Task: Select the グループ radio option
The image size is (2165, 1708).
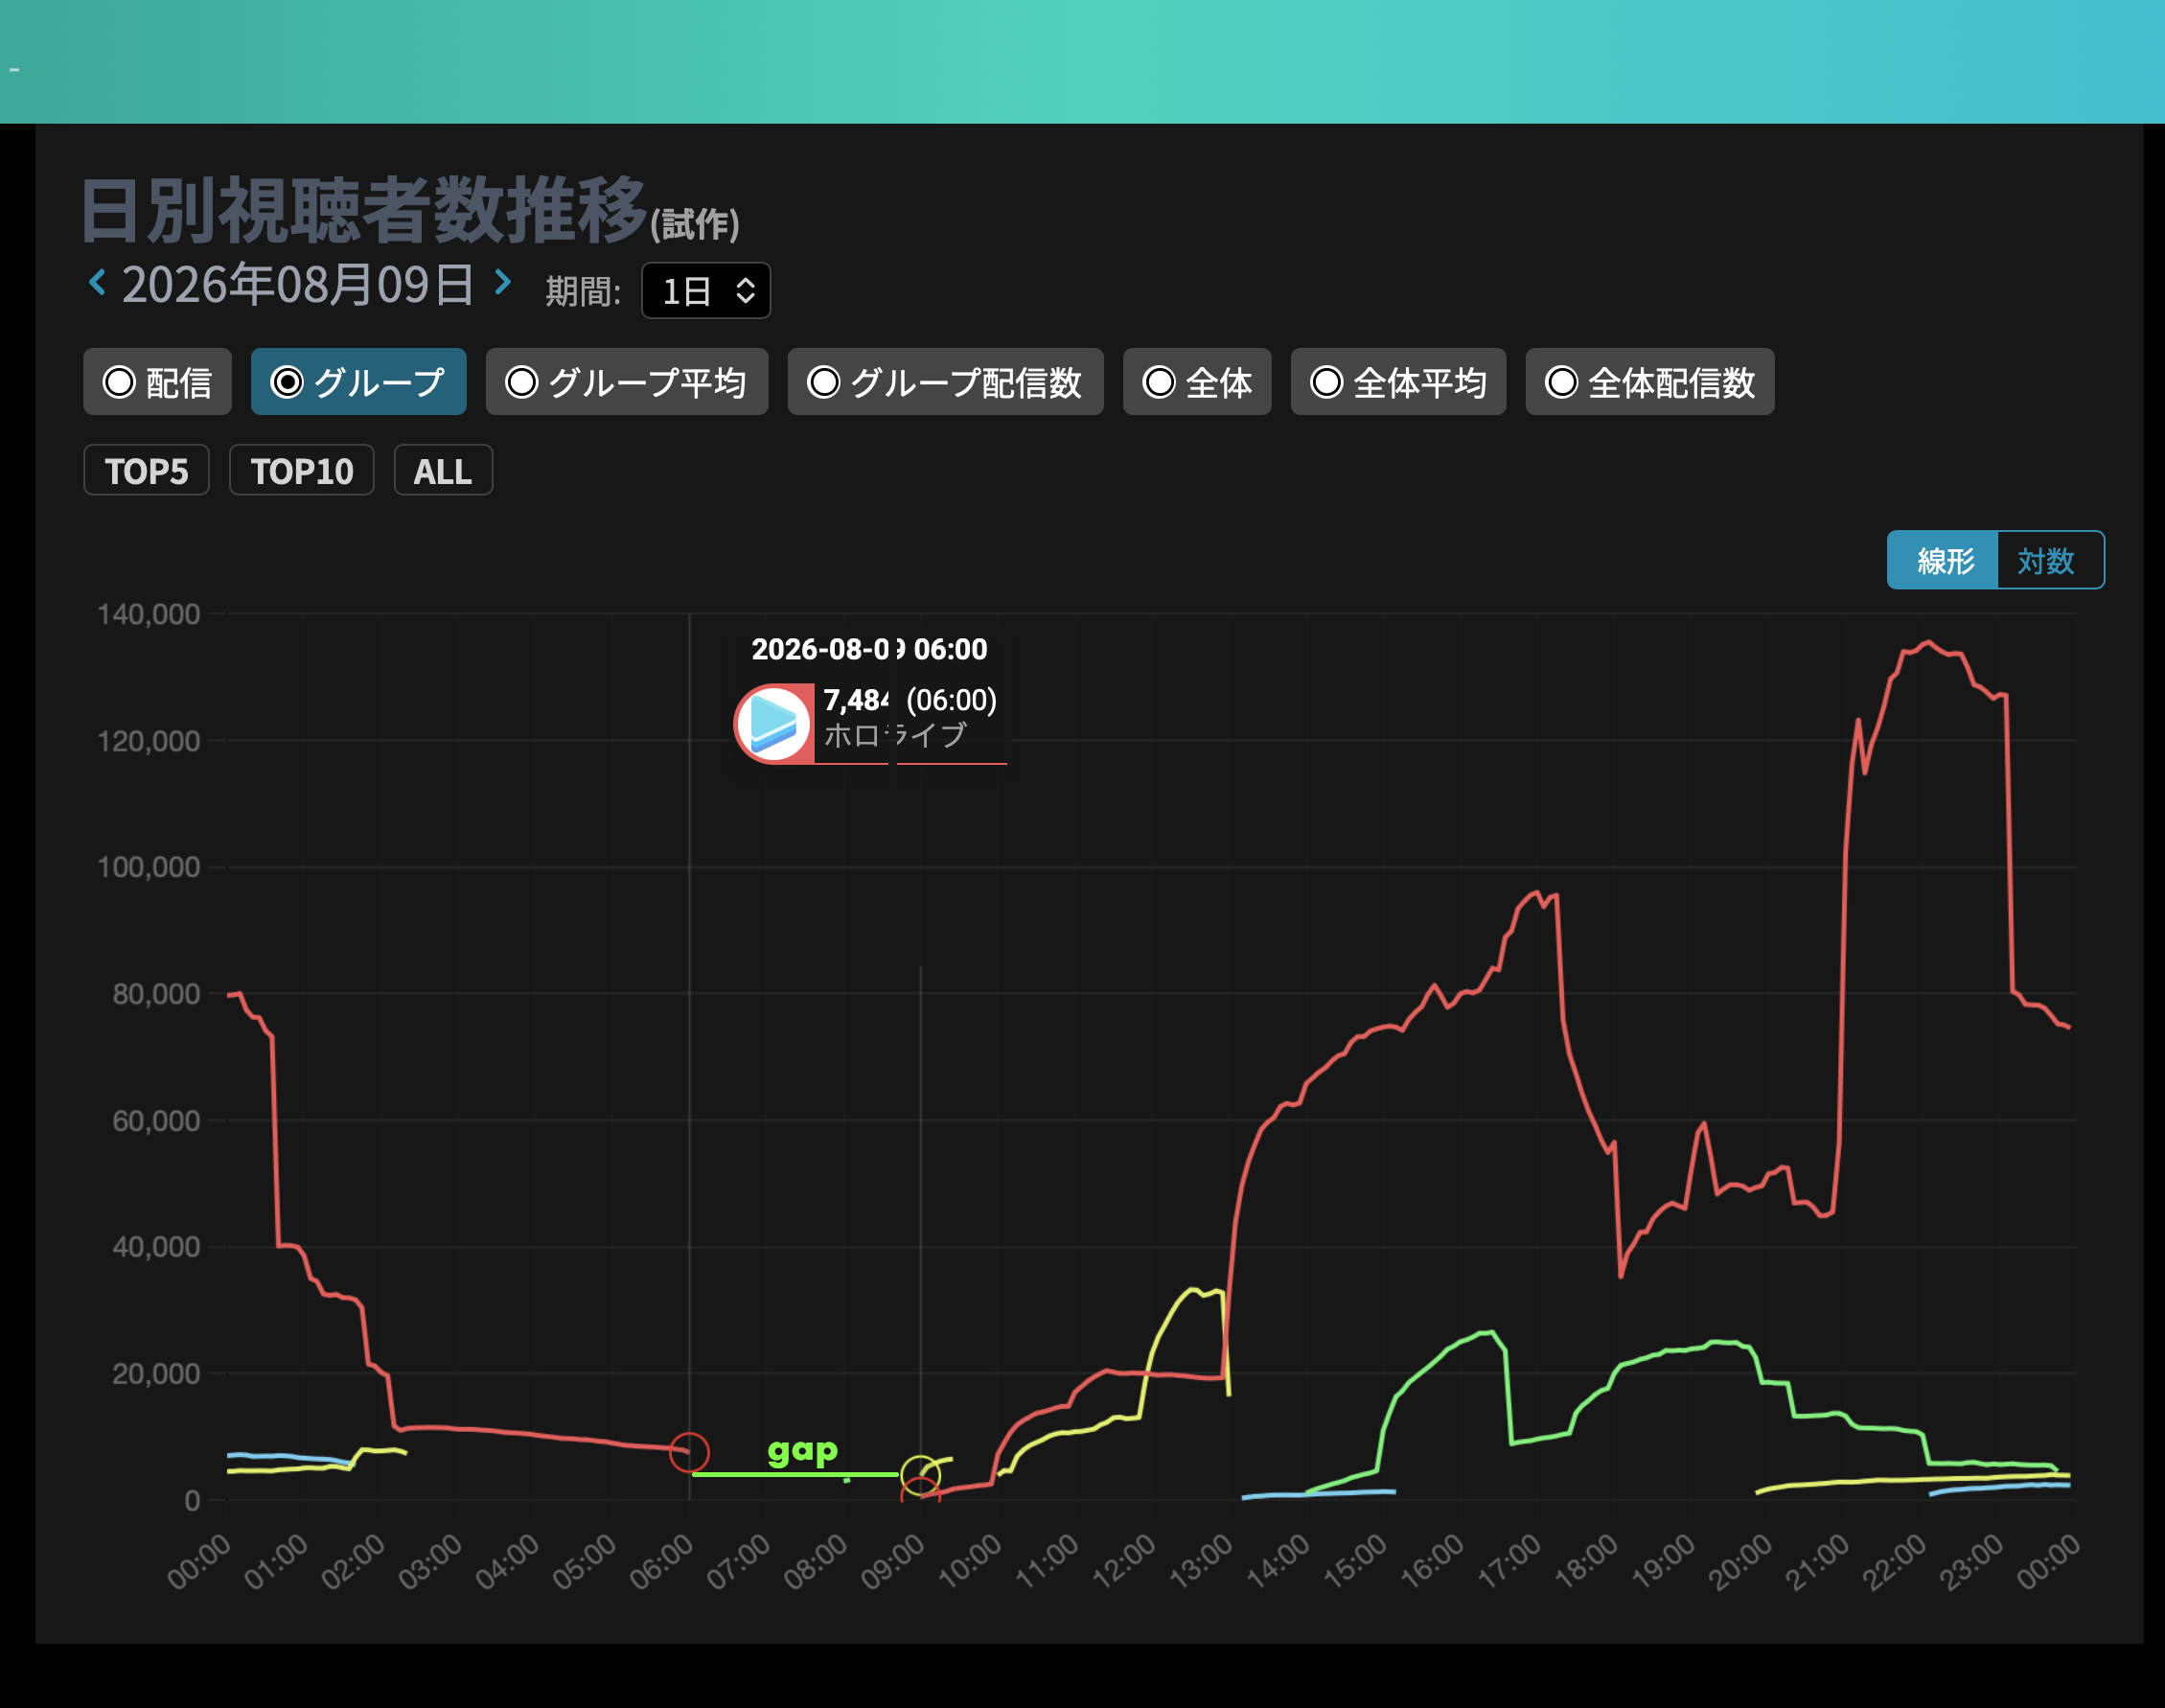Action: click(359, 381)
